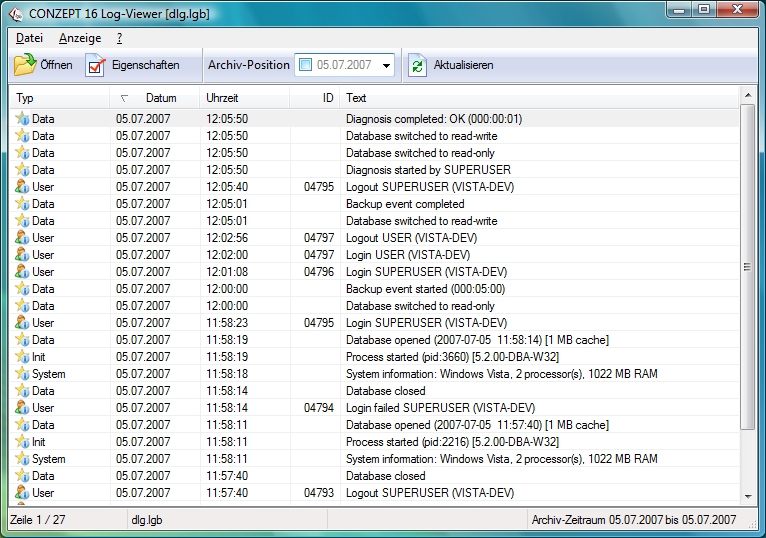Click 'Backup event started (000:05:00)' text

425,289
